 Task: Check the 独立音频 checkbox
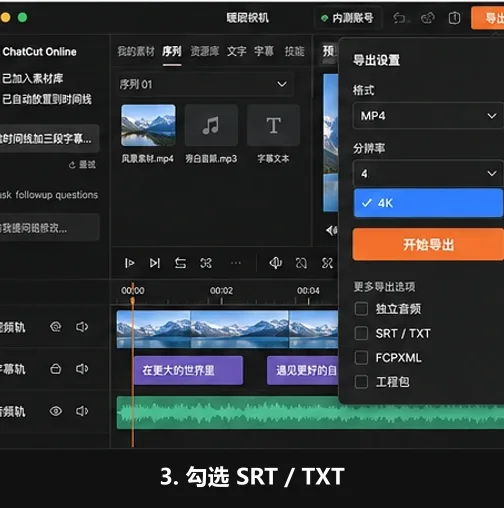[x=361, y=309]
